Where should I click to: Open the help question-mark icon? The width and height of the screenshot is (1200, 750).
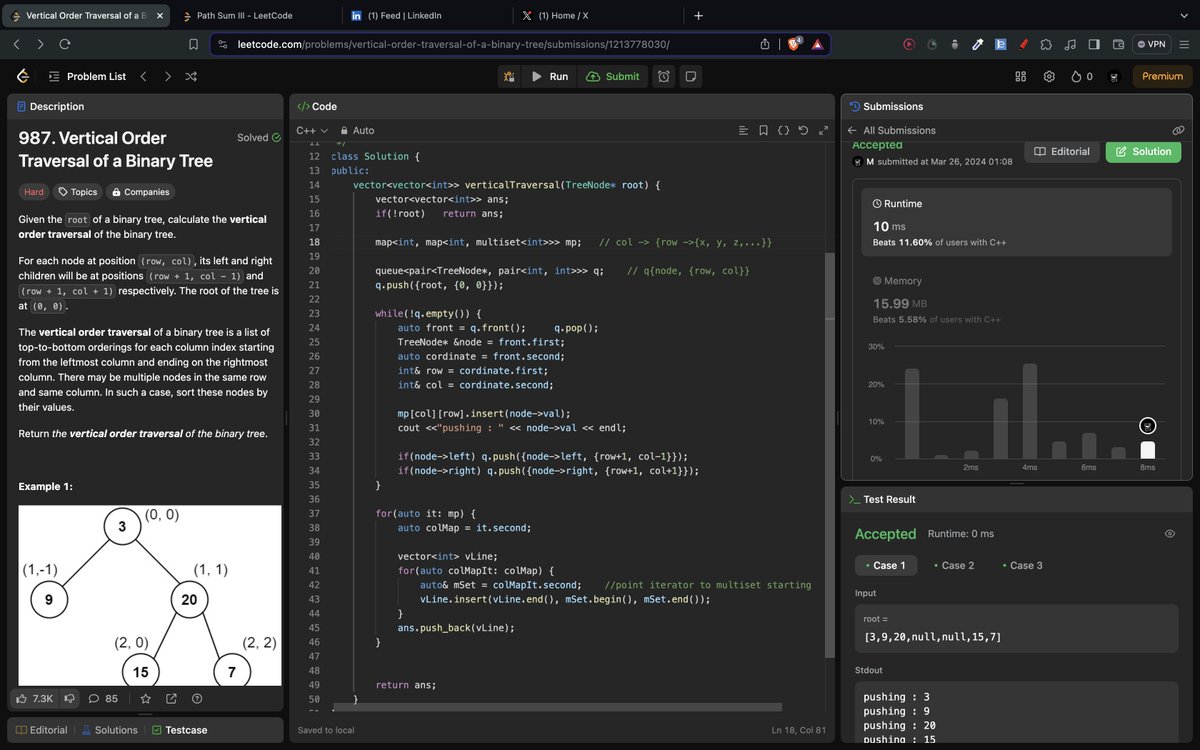[197, 699]
